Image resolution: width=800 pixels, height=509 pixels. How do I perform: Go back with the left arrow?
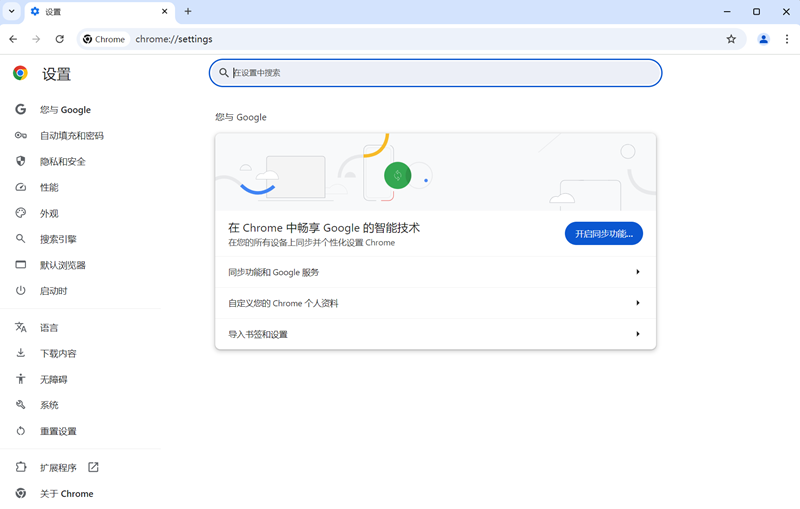13,39
